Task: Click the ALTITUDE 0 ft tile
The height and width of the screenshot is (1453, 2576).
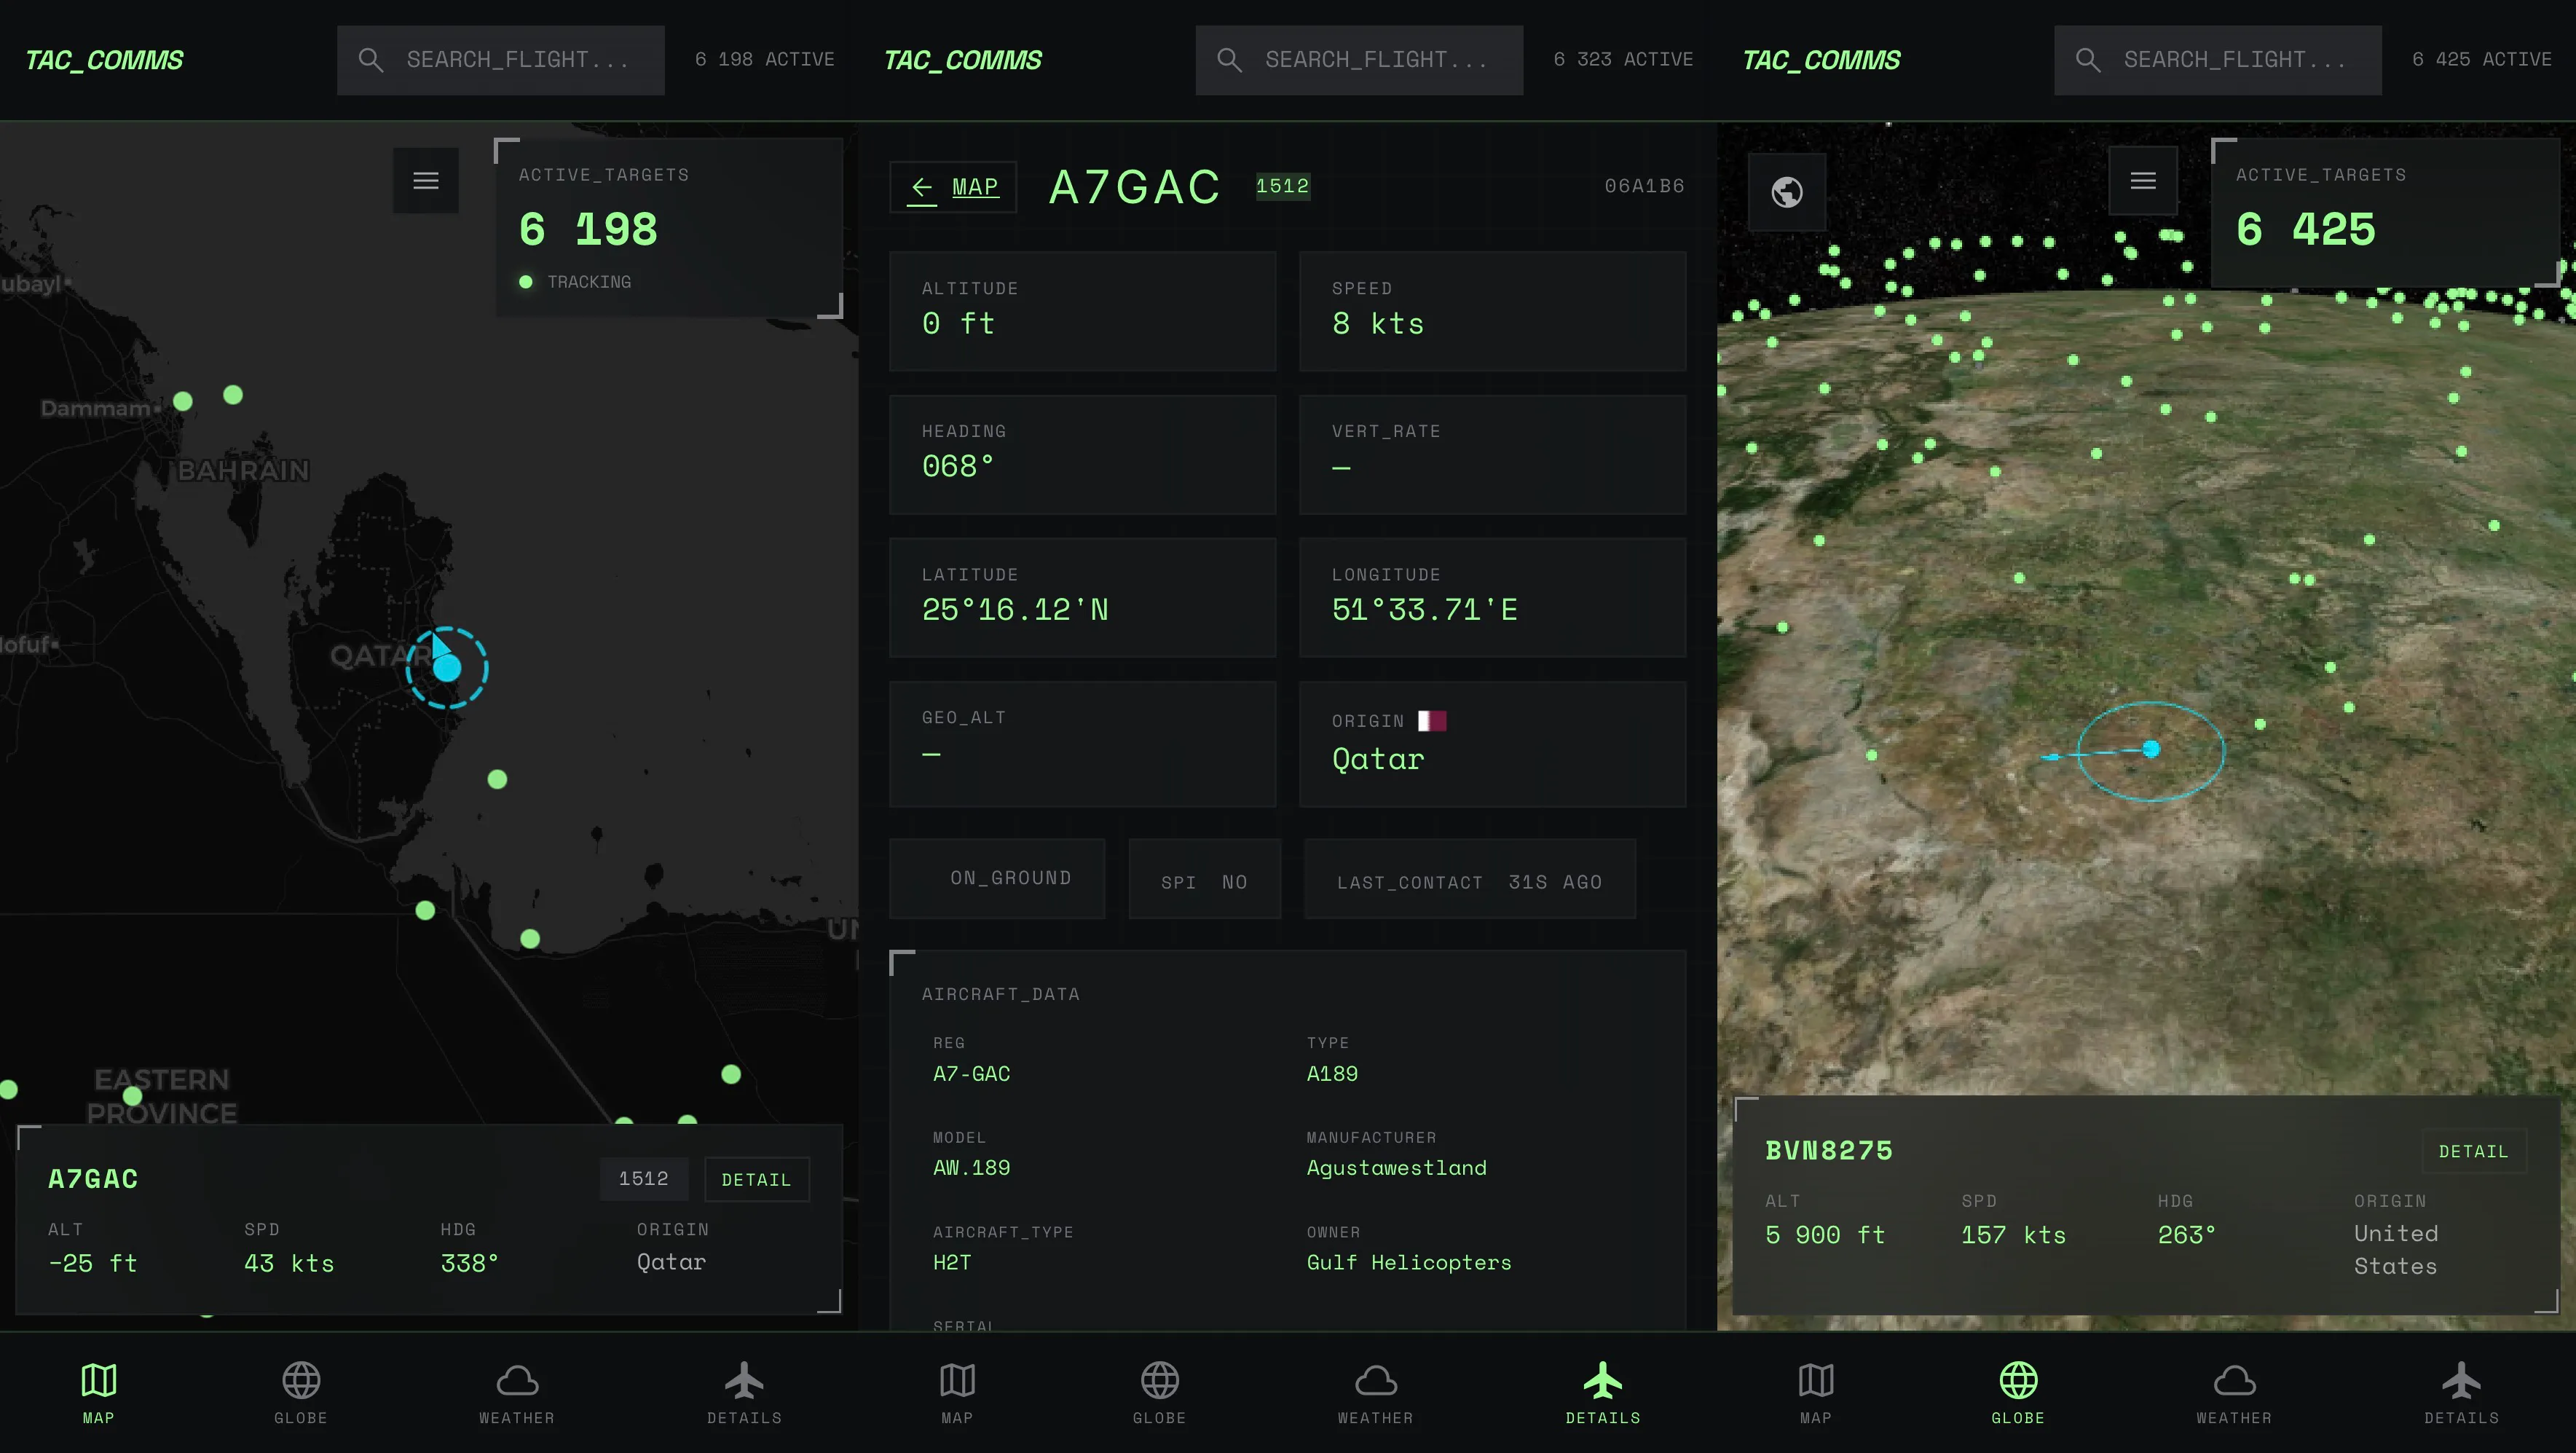Action: click(x=1083, y=311)
